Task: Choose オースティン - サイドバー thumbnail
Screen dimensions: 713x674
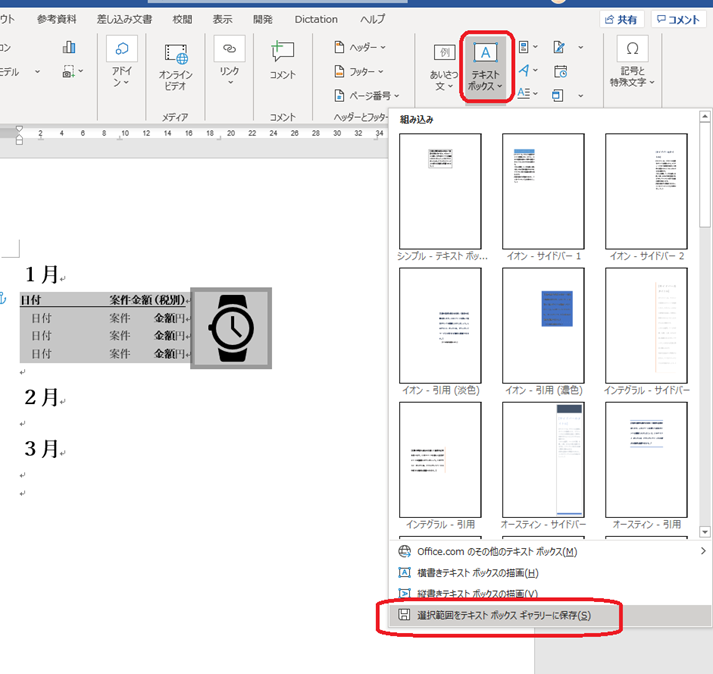Action: [x=543, y=460]
